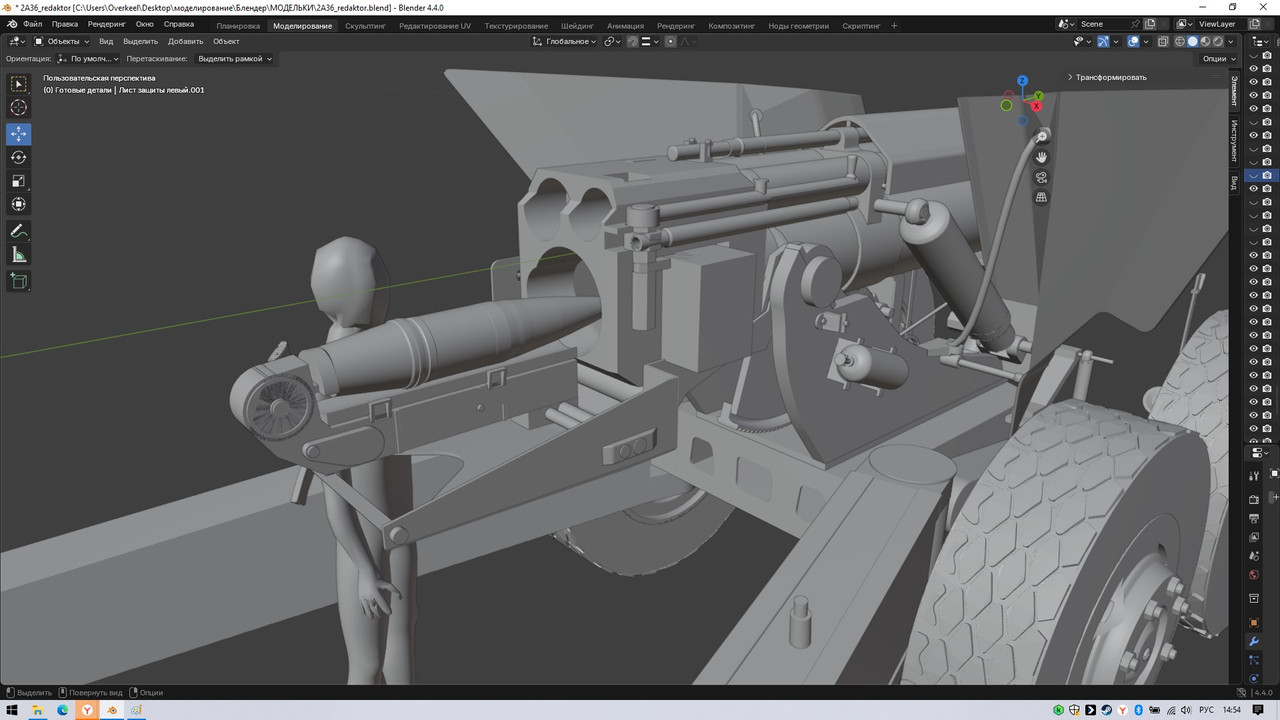The image size is (1280, 720).
Task: Open the World properties tab icon
Action: pyautogui.click(x=1254, y=575)
